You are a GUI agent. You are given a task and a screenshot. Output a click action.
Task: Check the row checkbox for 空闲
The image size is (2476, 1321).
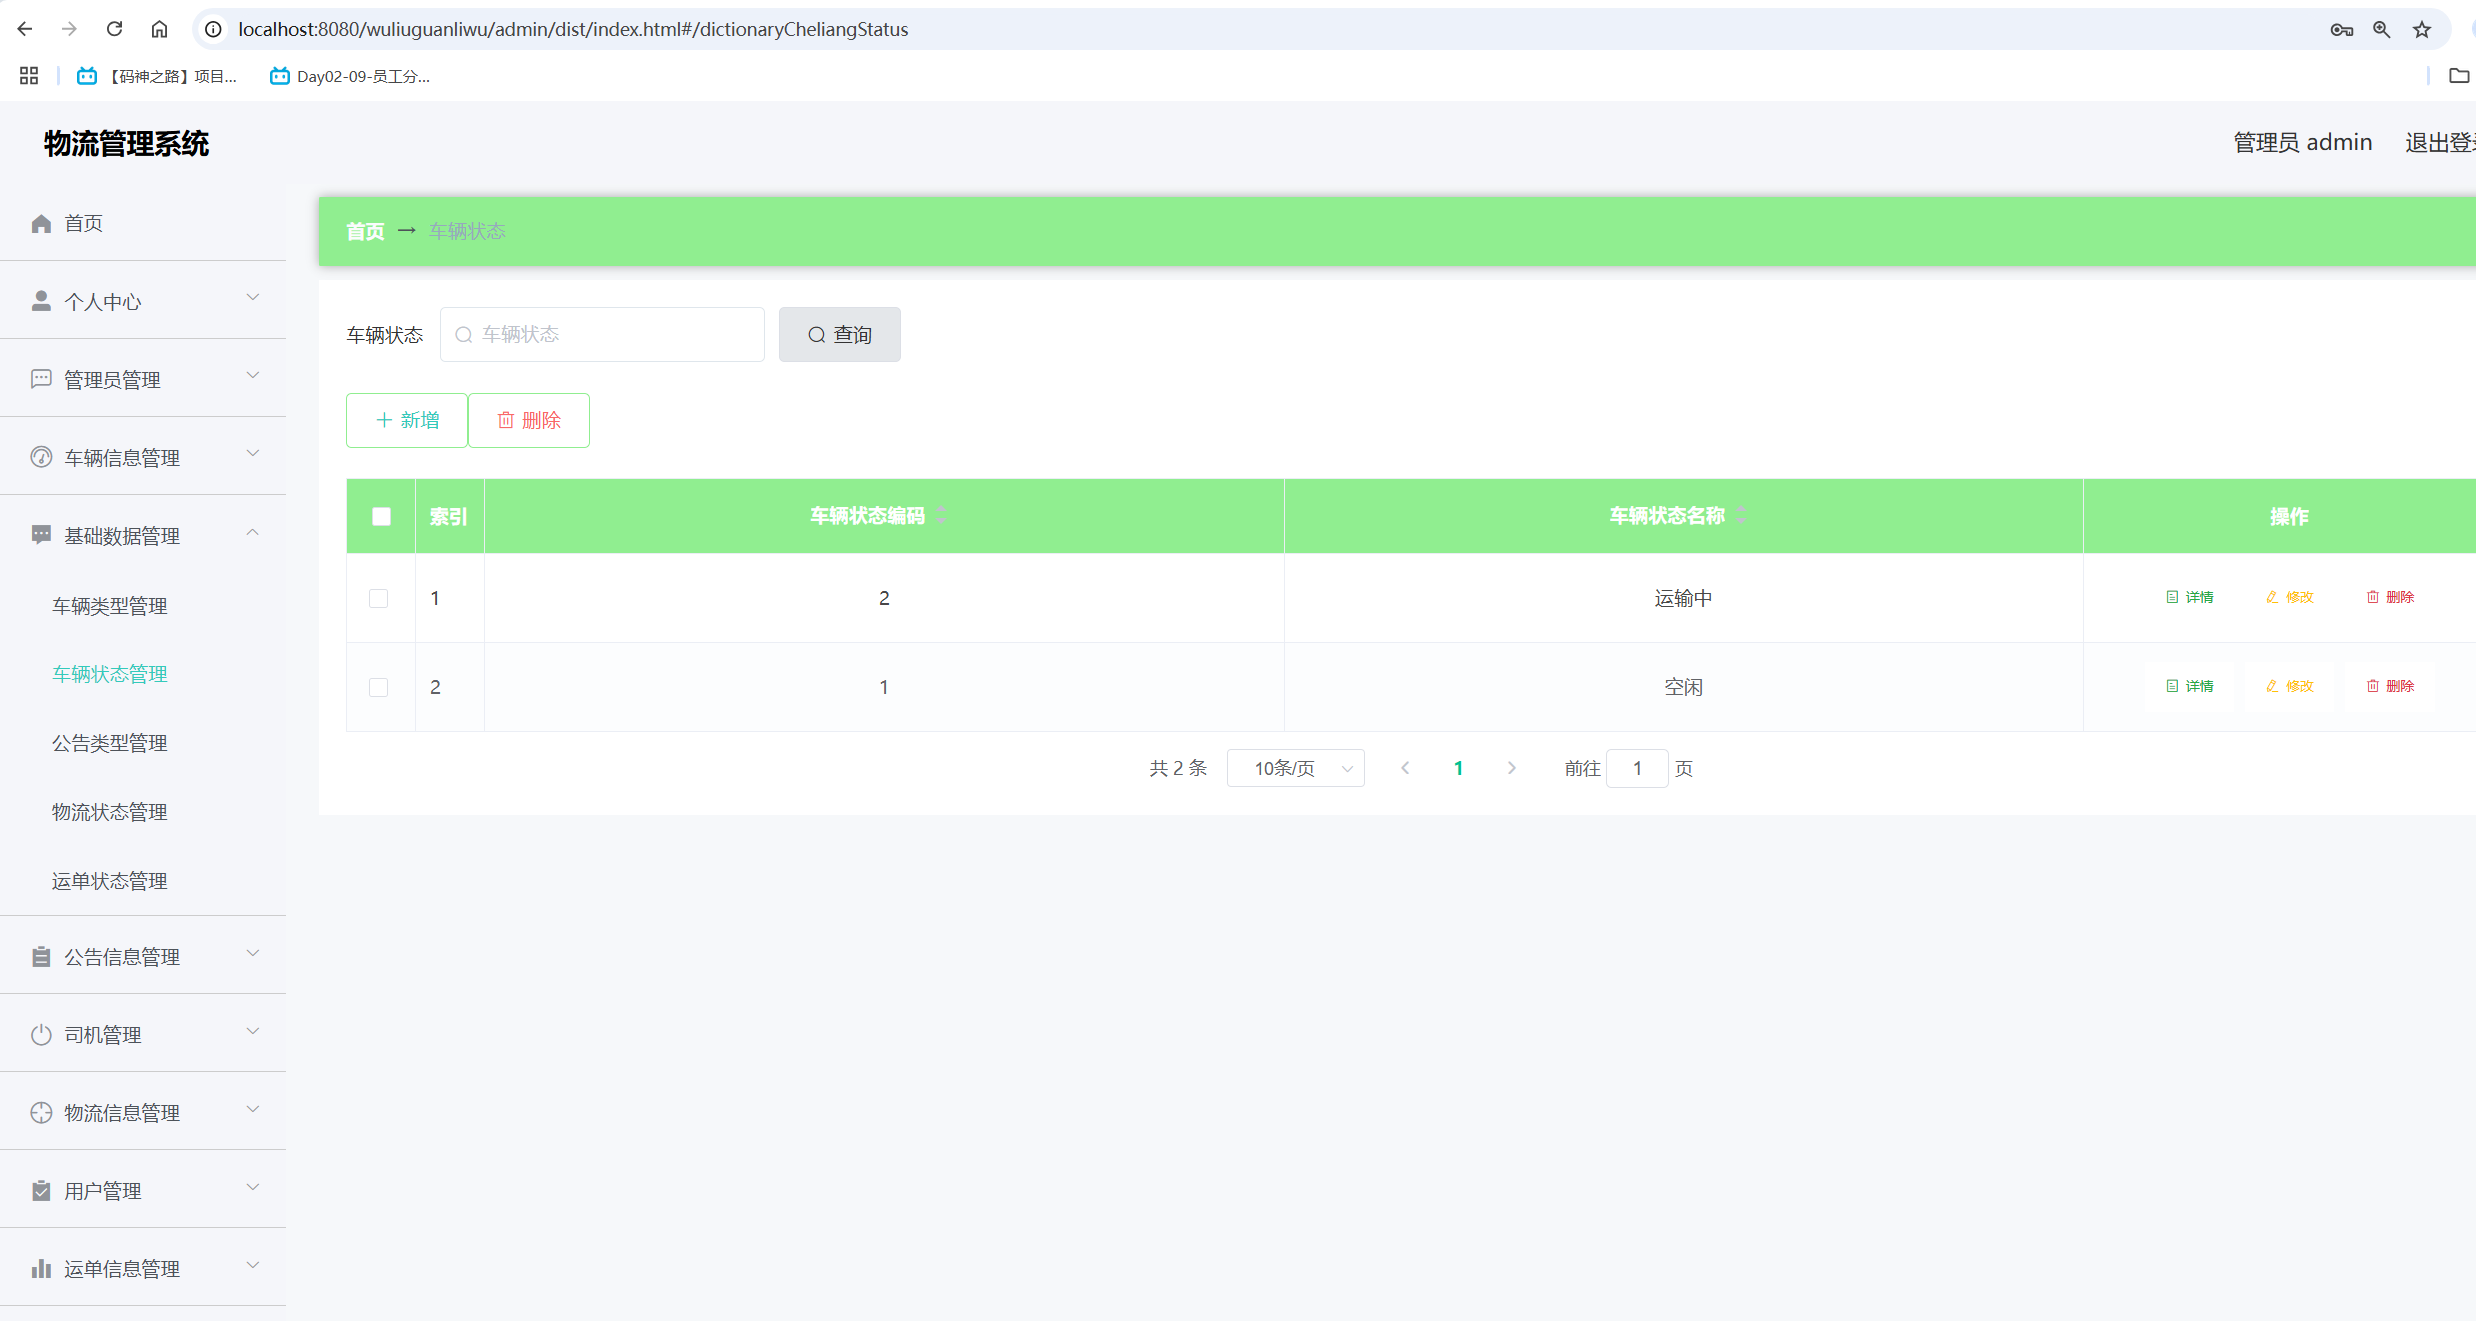pos(378,687)
